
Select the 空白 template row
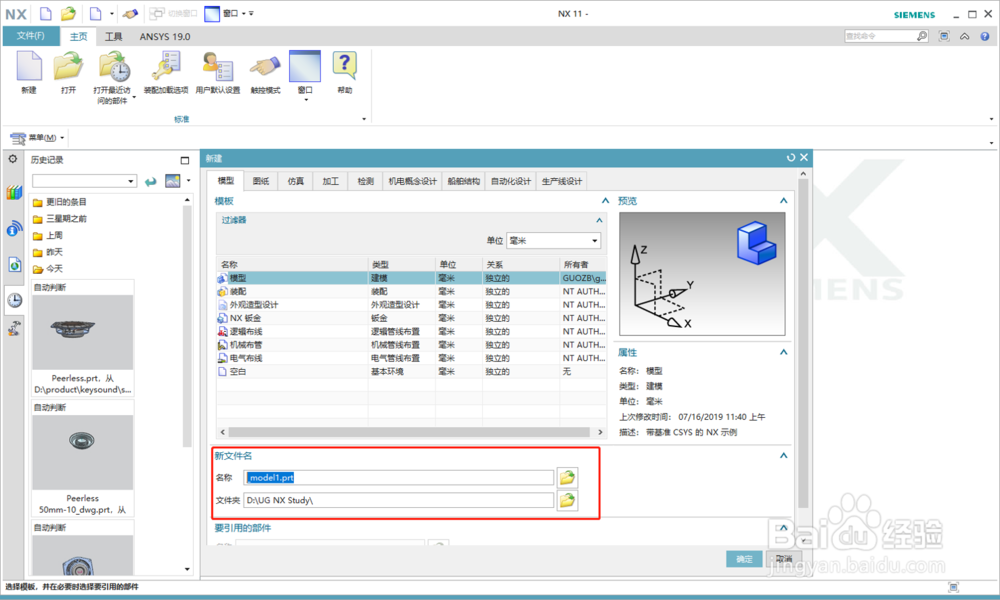[x=411, y=372]
